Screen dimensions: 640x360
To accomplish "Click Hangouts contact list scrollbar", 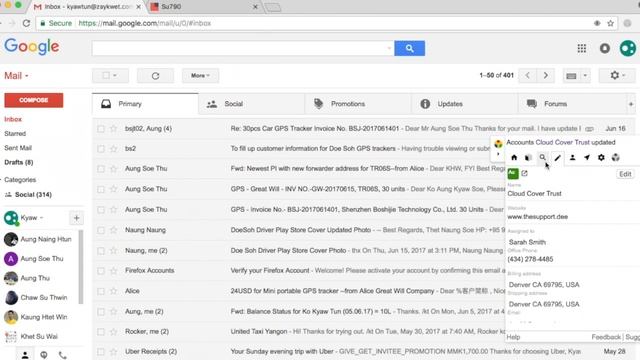I will tap(80, 267).
